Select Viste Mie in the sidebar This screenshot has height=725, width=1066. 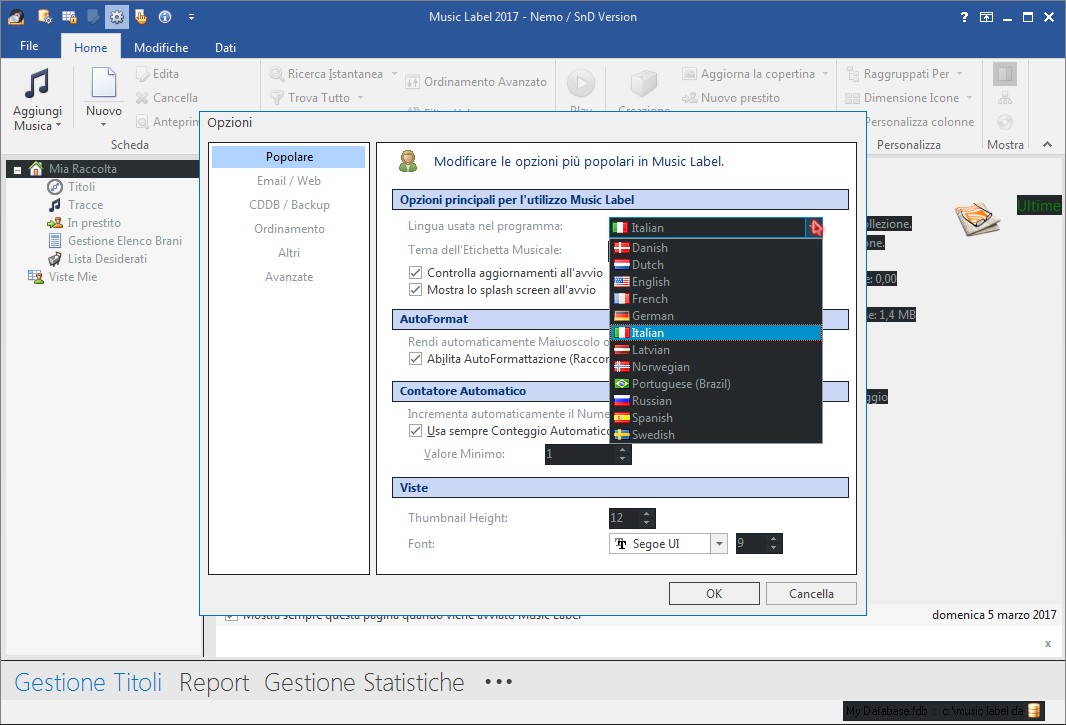[x=73, y=277]
